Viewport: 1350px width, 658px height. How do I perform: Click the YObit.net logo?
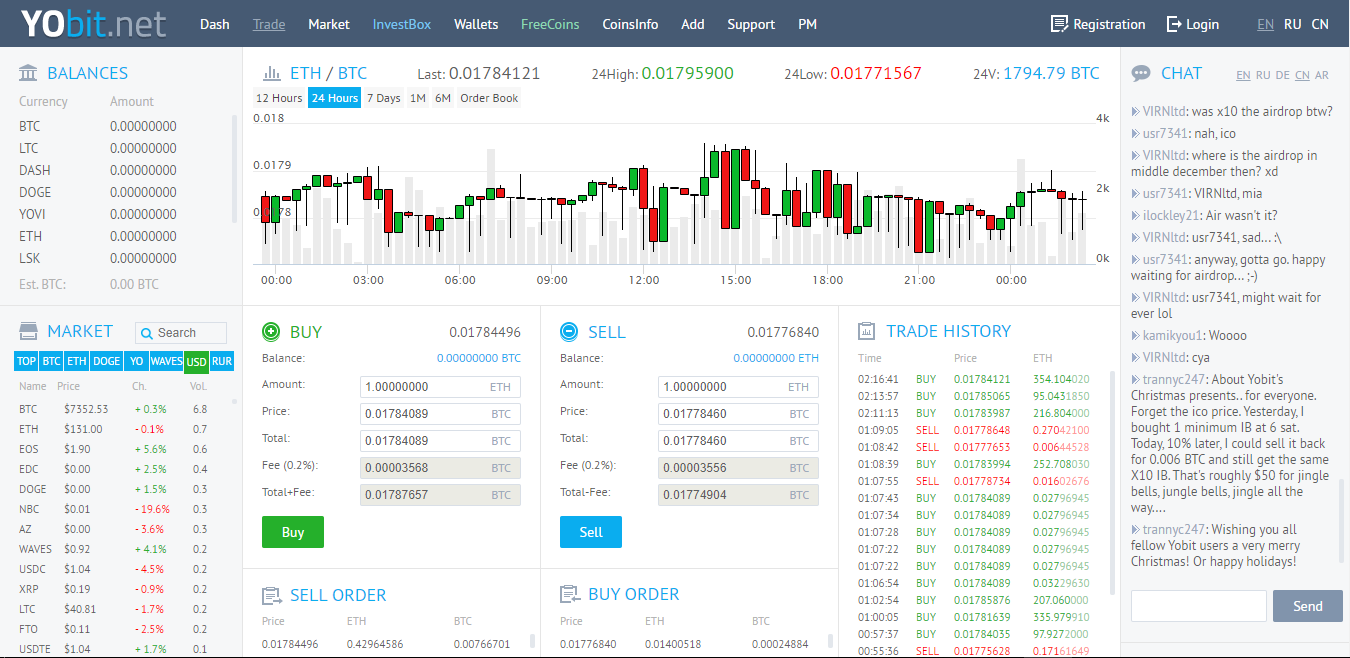(93, 23)
